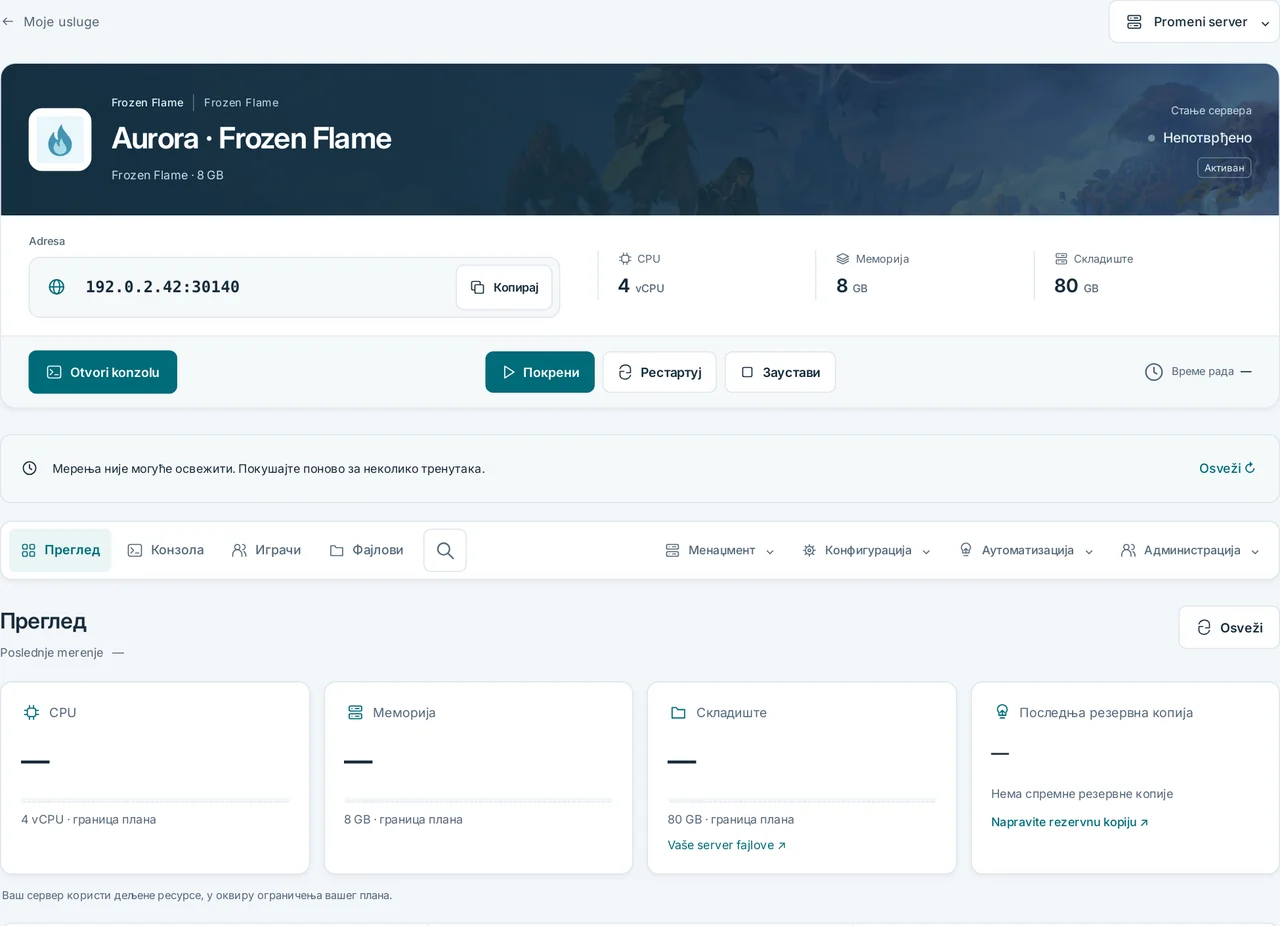Restart the server with Рестартуј
Screen dimensions: 1280x926
click(x=659, y=372)
